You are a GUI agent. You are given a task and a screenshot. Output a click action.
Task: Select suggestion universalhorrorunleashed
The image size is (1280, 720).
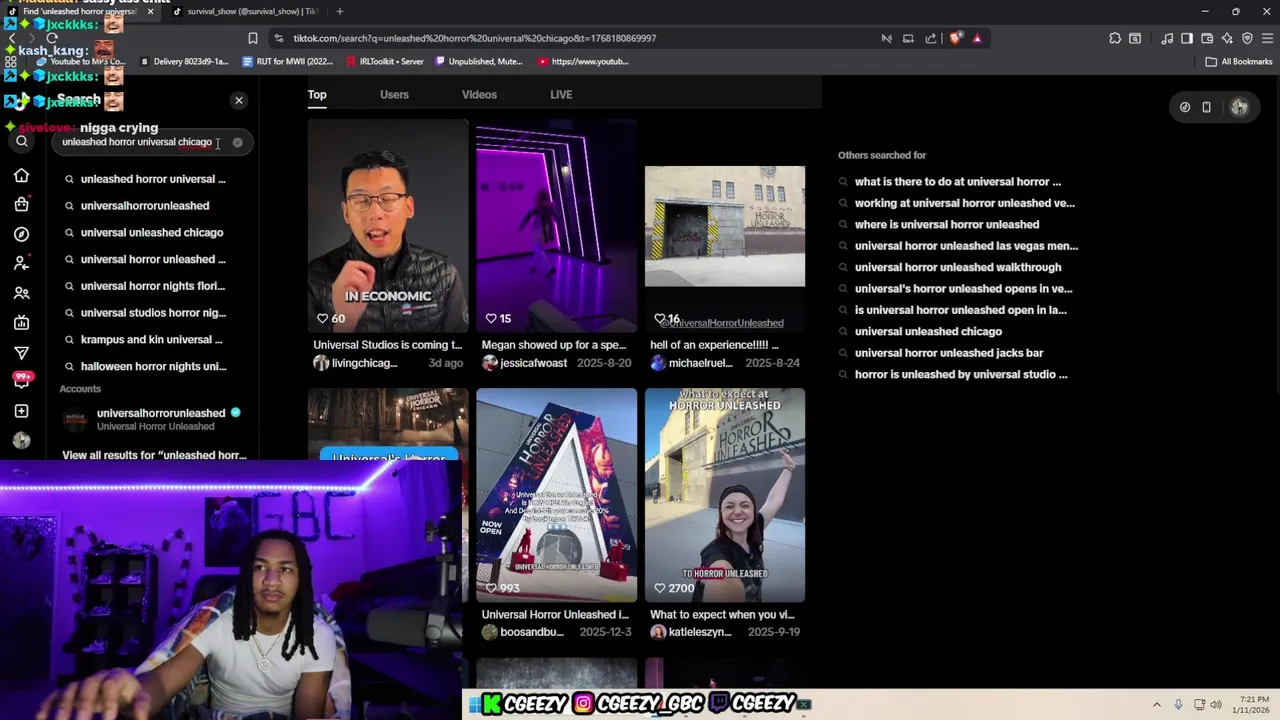click(x=145, y=206)
